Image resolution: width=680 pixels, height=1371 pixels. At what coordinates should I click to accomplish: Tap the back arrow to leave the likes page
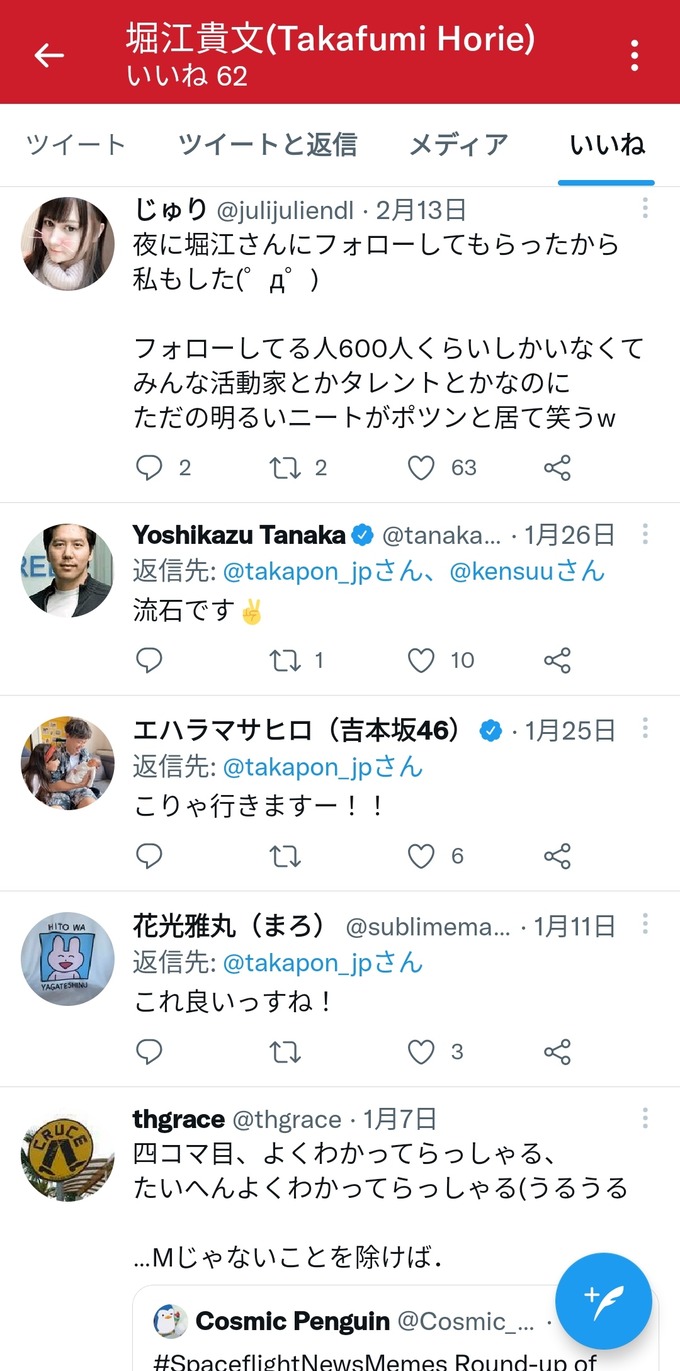tap(47, 55)
